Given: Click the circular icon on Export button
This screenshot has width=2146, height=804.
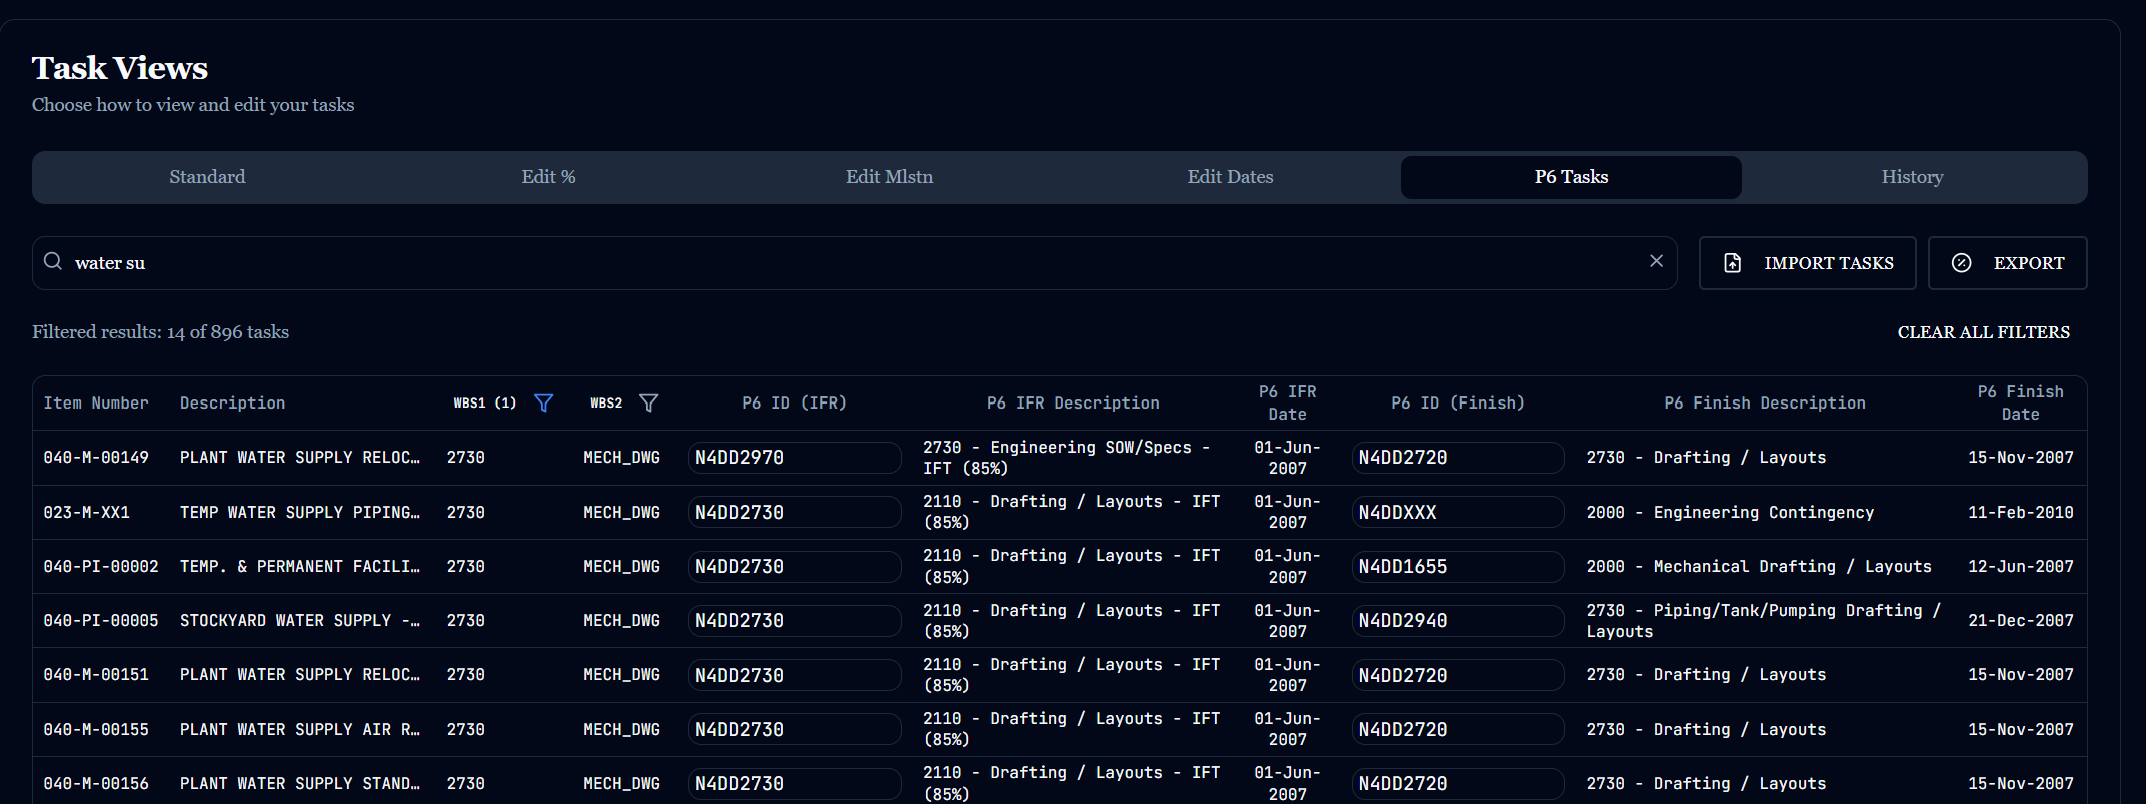Looking at the screenshot, I should [1962, 263].
